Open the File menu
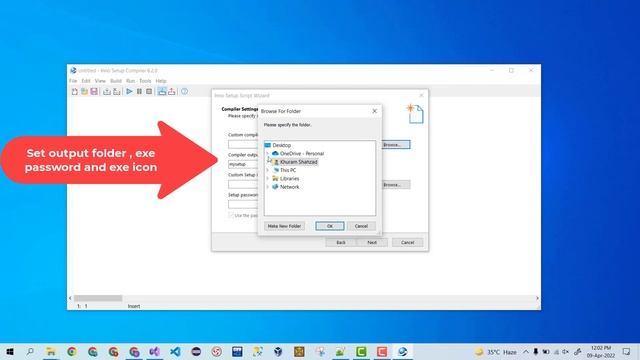Viewport: 640px width, 360px height. coord(73,81)
